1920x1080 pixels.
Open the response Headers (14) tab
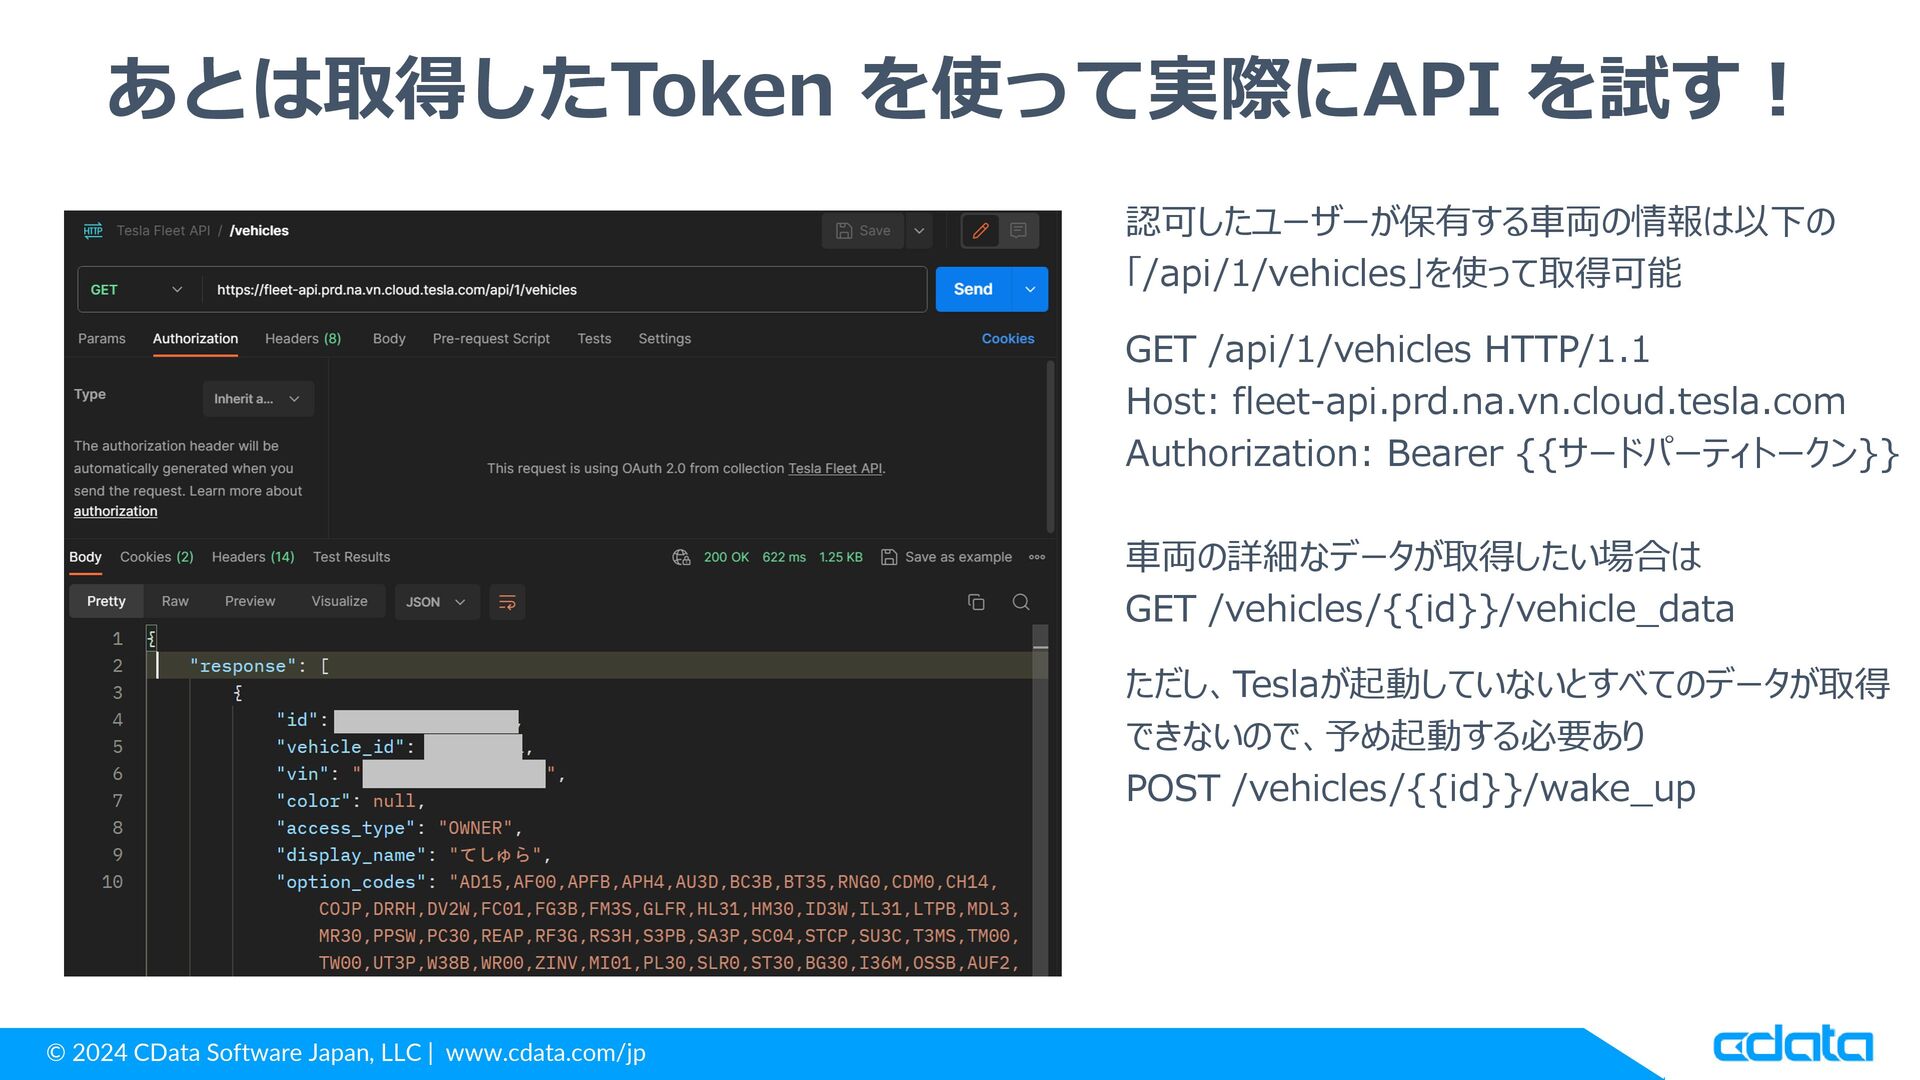[x=253, y=557]
